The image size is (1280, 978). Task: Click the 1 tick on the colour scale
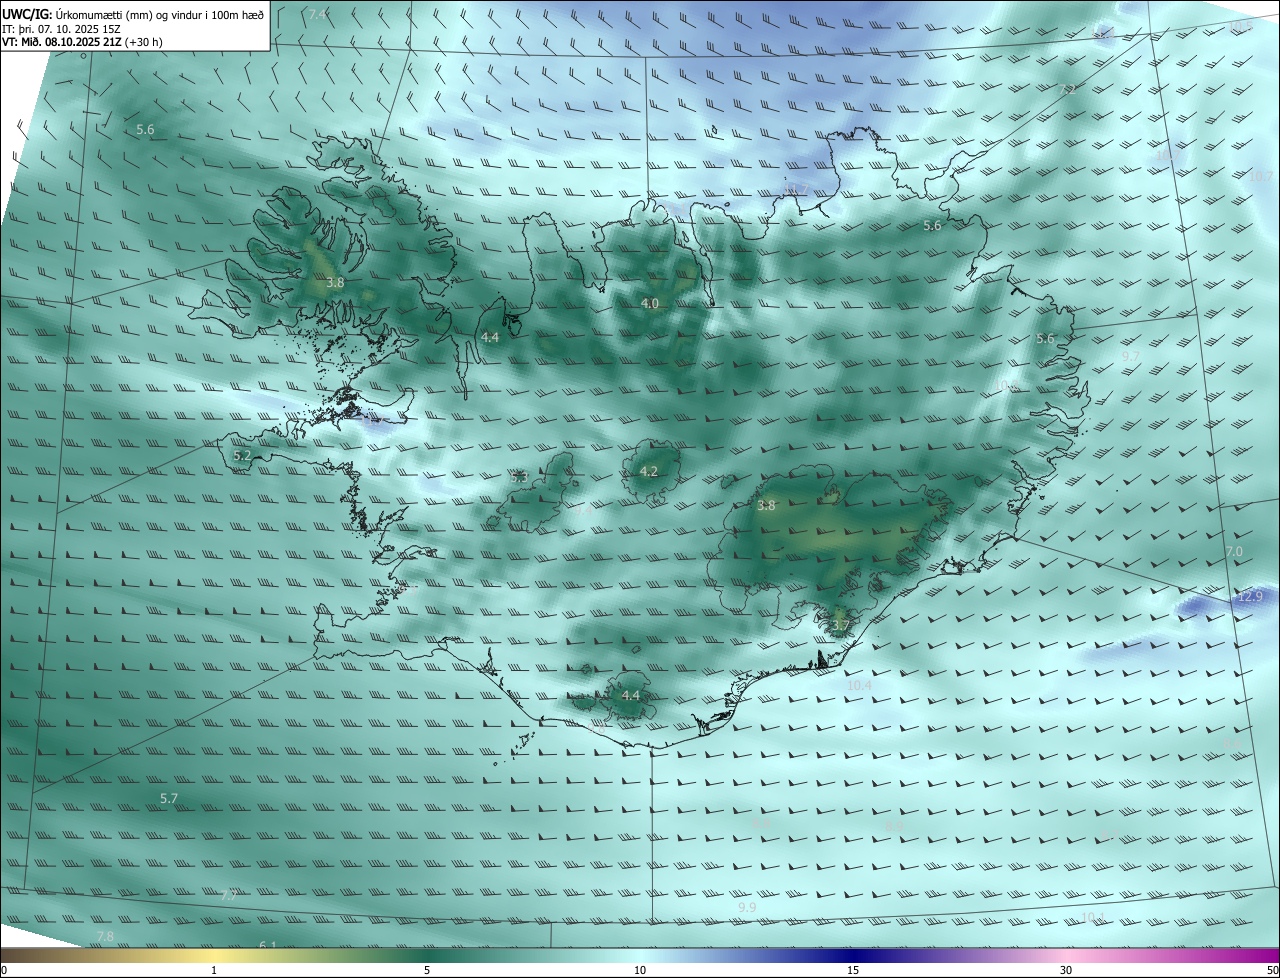[x=214, y=970]
